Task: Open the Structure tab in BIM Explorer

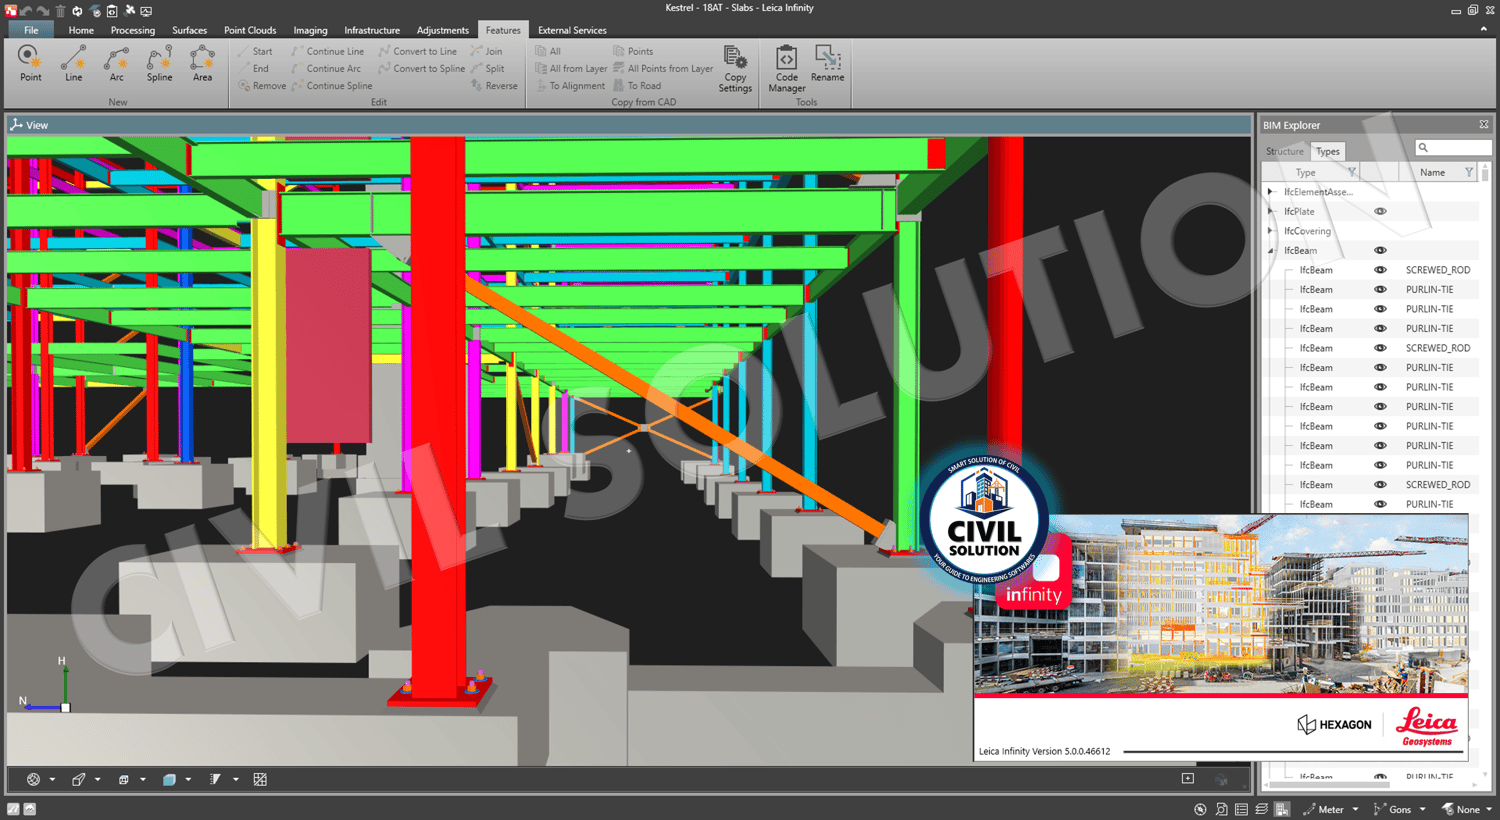Action: pos(1285,151)
